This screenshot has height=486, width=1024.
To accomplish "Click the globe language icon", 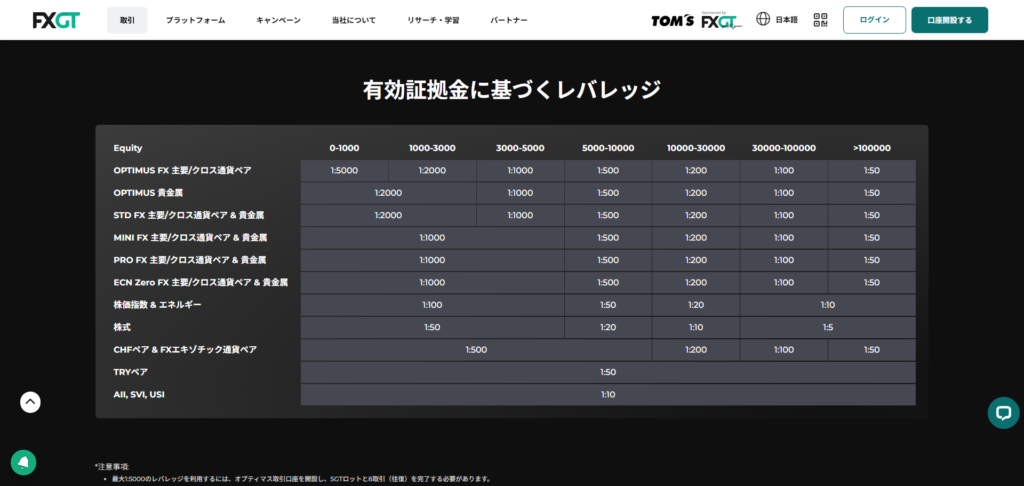I will pos(763,20).
